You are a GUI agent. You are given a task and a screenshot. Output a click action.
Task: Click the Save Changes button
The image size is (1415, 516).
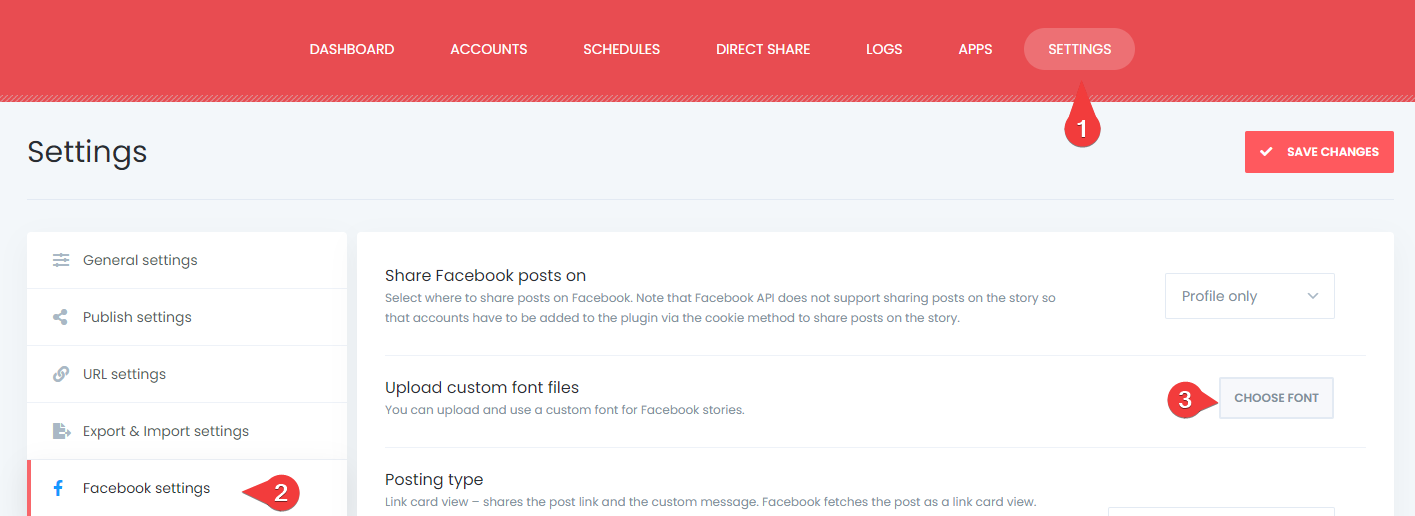point(1319,152)
